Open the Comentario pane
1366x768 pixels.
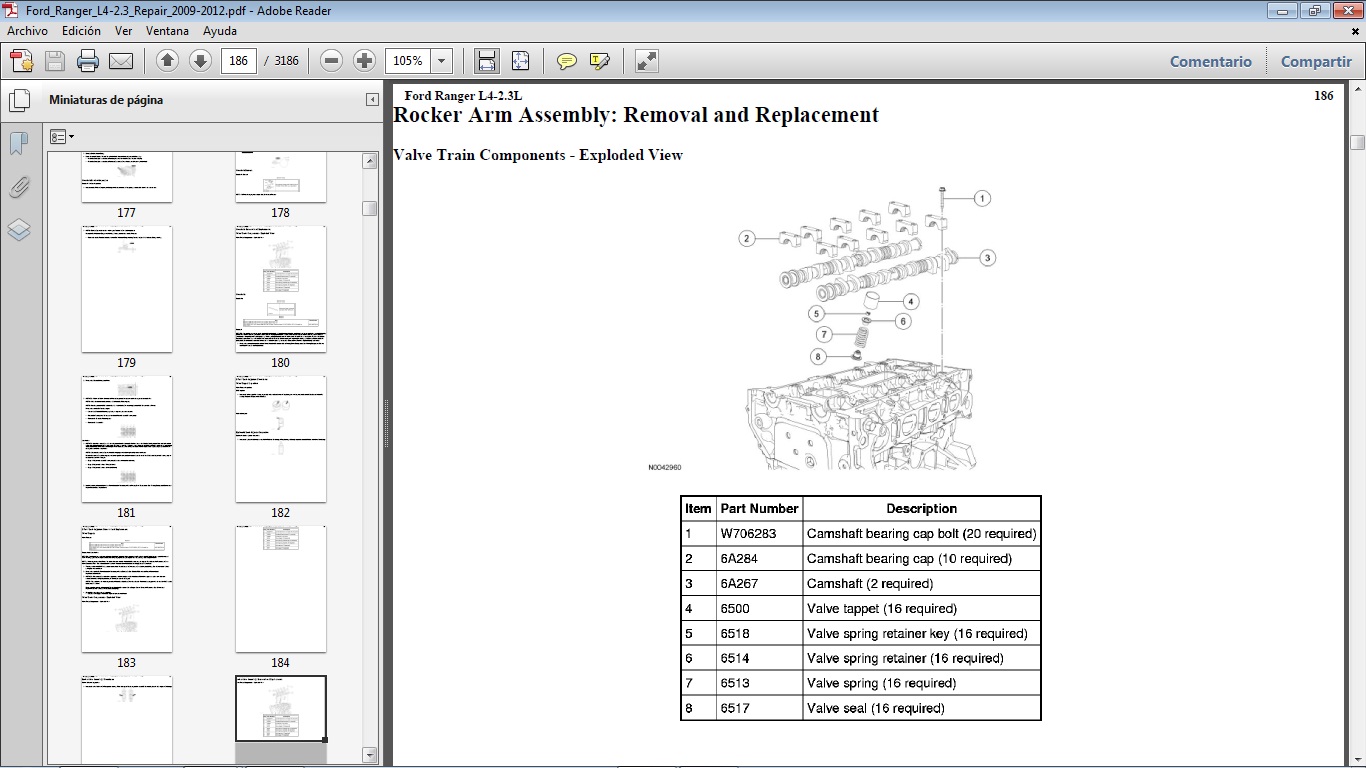tap(1211, 61)
